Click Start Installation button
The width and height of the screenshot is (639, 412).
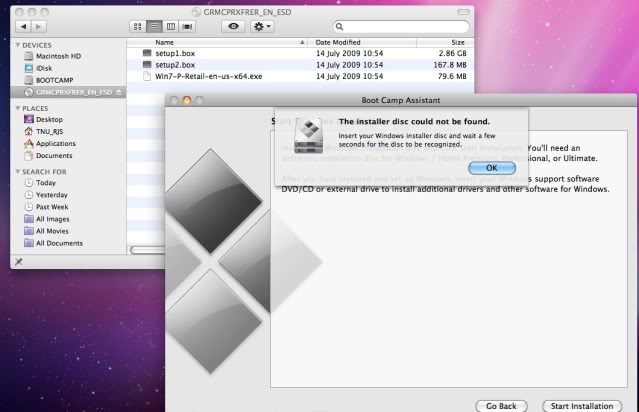(582, 406)
